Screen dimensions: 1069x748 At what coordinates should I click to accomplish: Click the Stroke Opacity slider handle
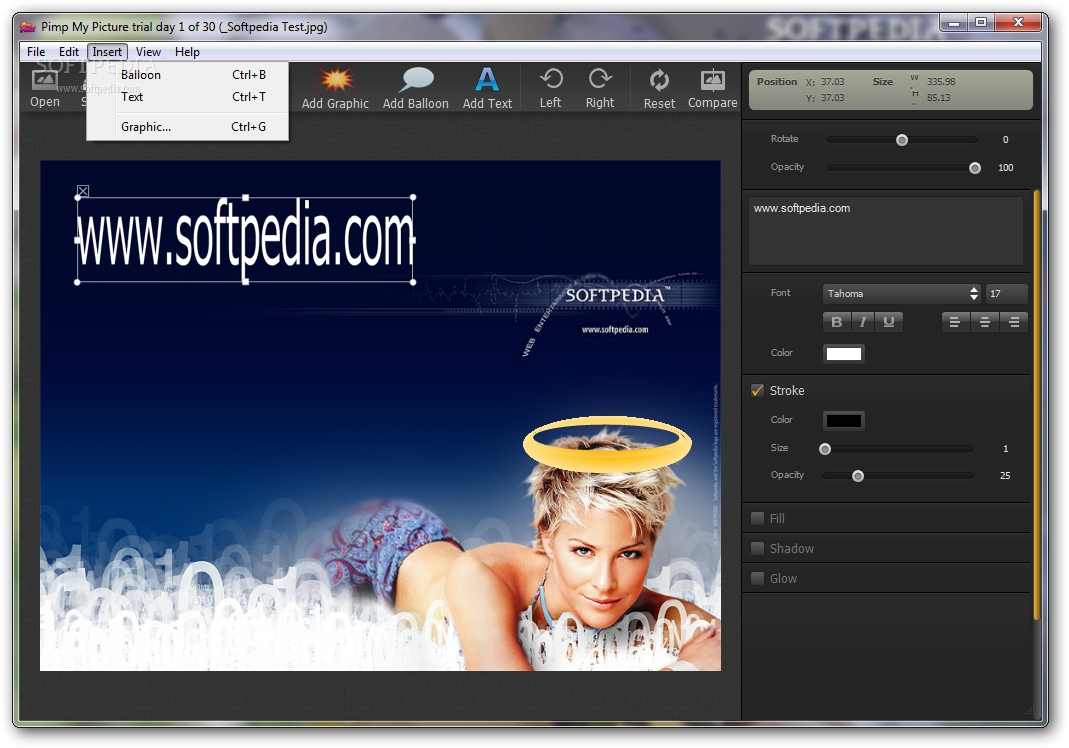pyautogui.click(x=858, y=476)
